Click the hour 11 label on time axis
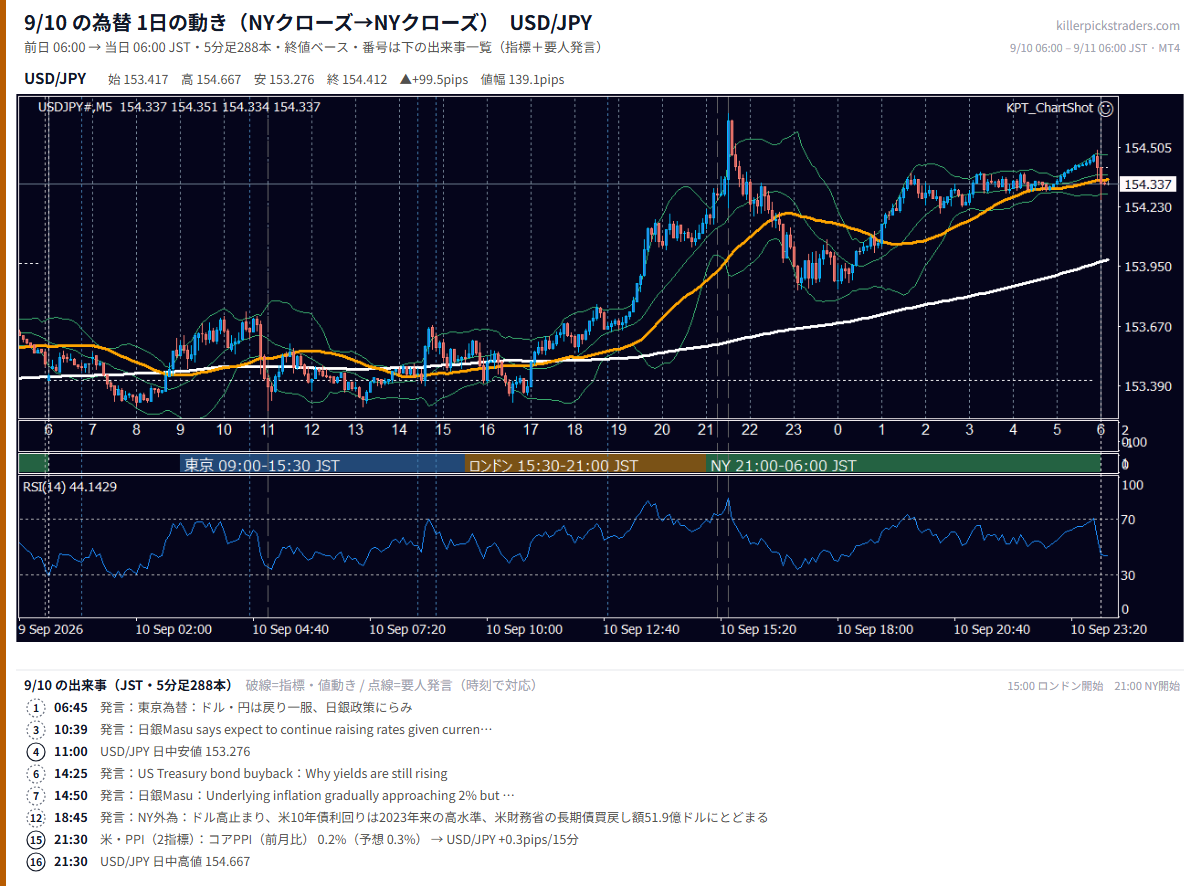This screenshot has width=1200, height=886. click(268, 429)
